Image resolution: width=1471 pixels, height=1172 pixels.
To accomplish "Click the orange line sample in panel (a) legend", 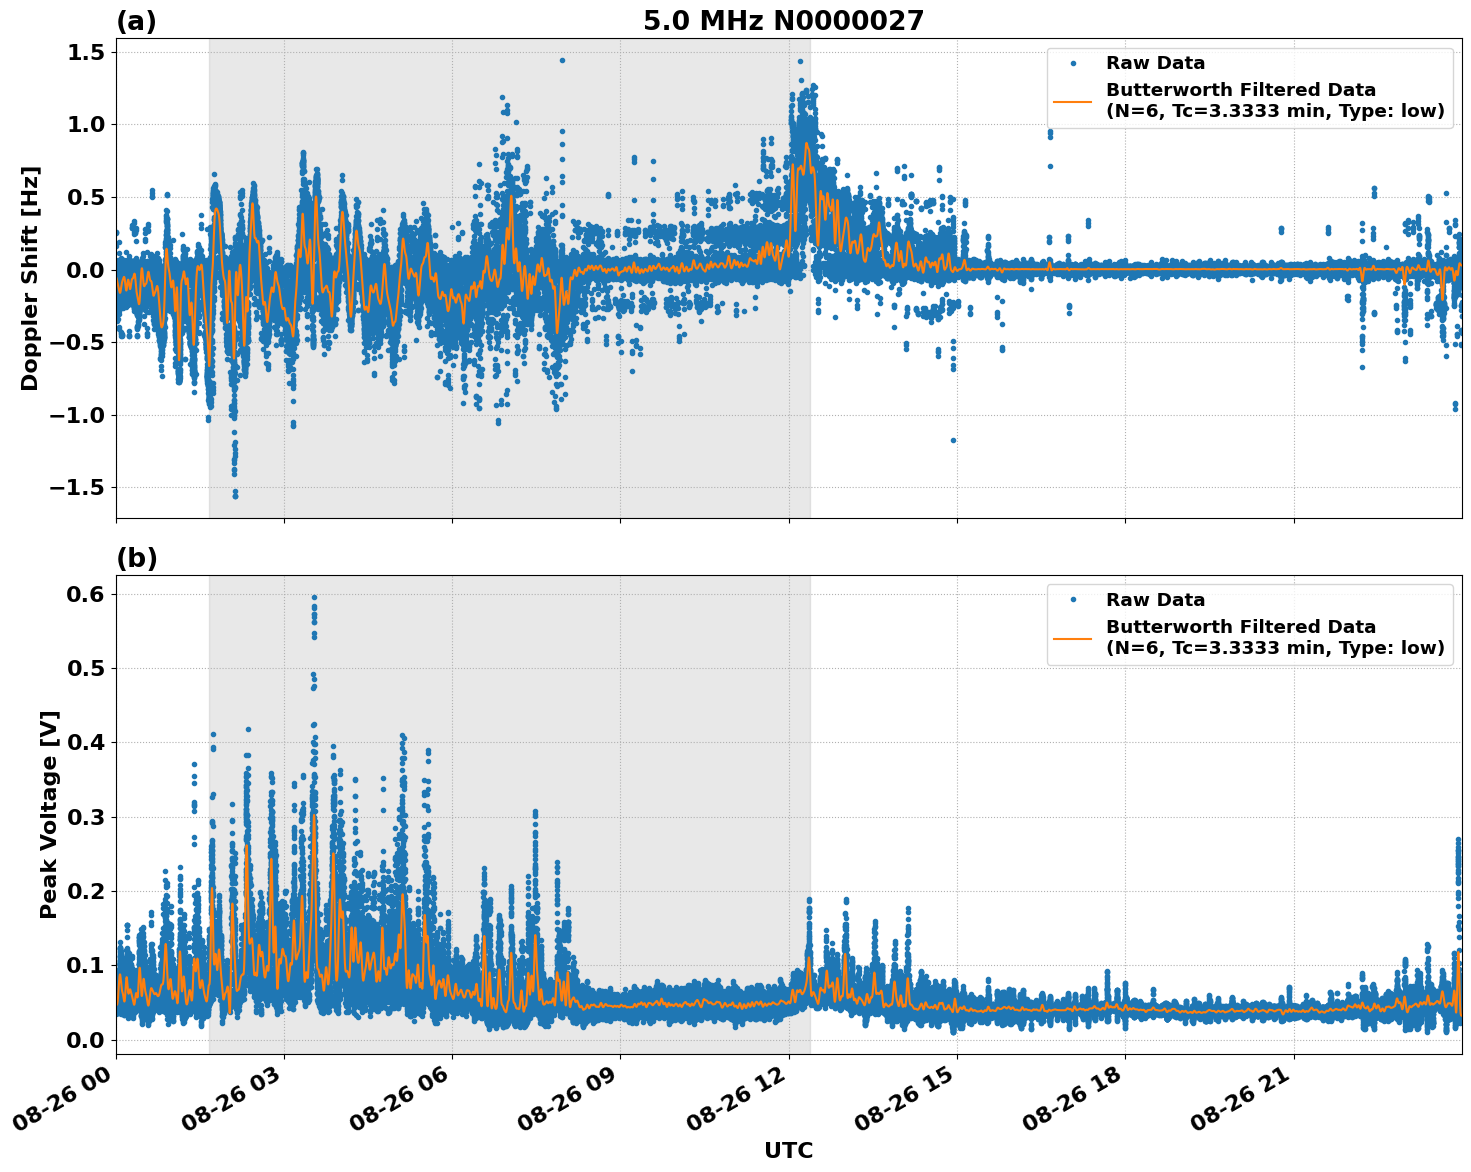I will (1073, 101).
